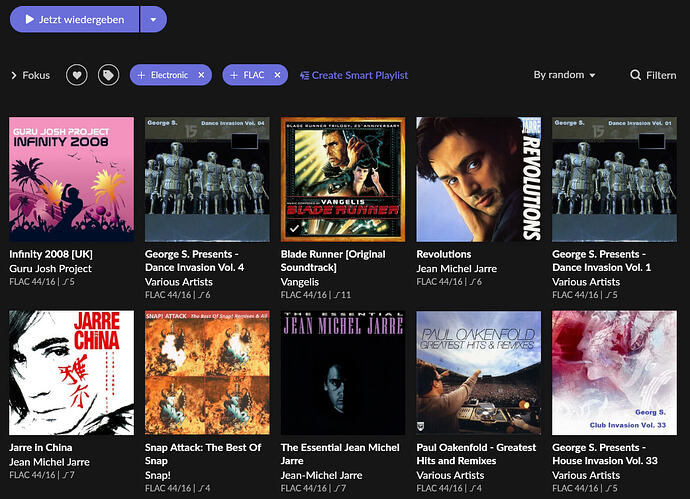
Task: Open Revolutions album cover
Action: [479, 179]
